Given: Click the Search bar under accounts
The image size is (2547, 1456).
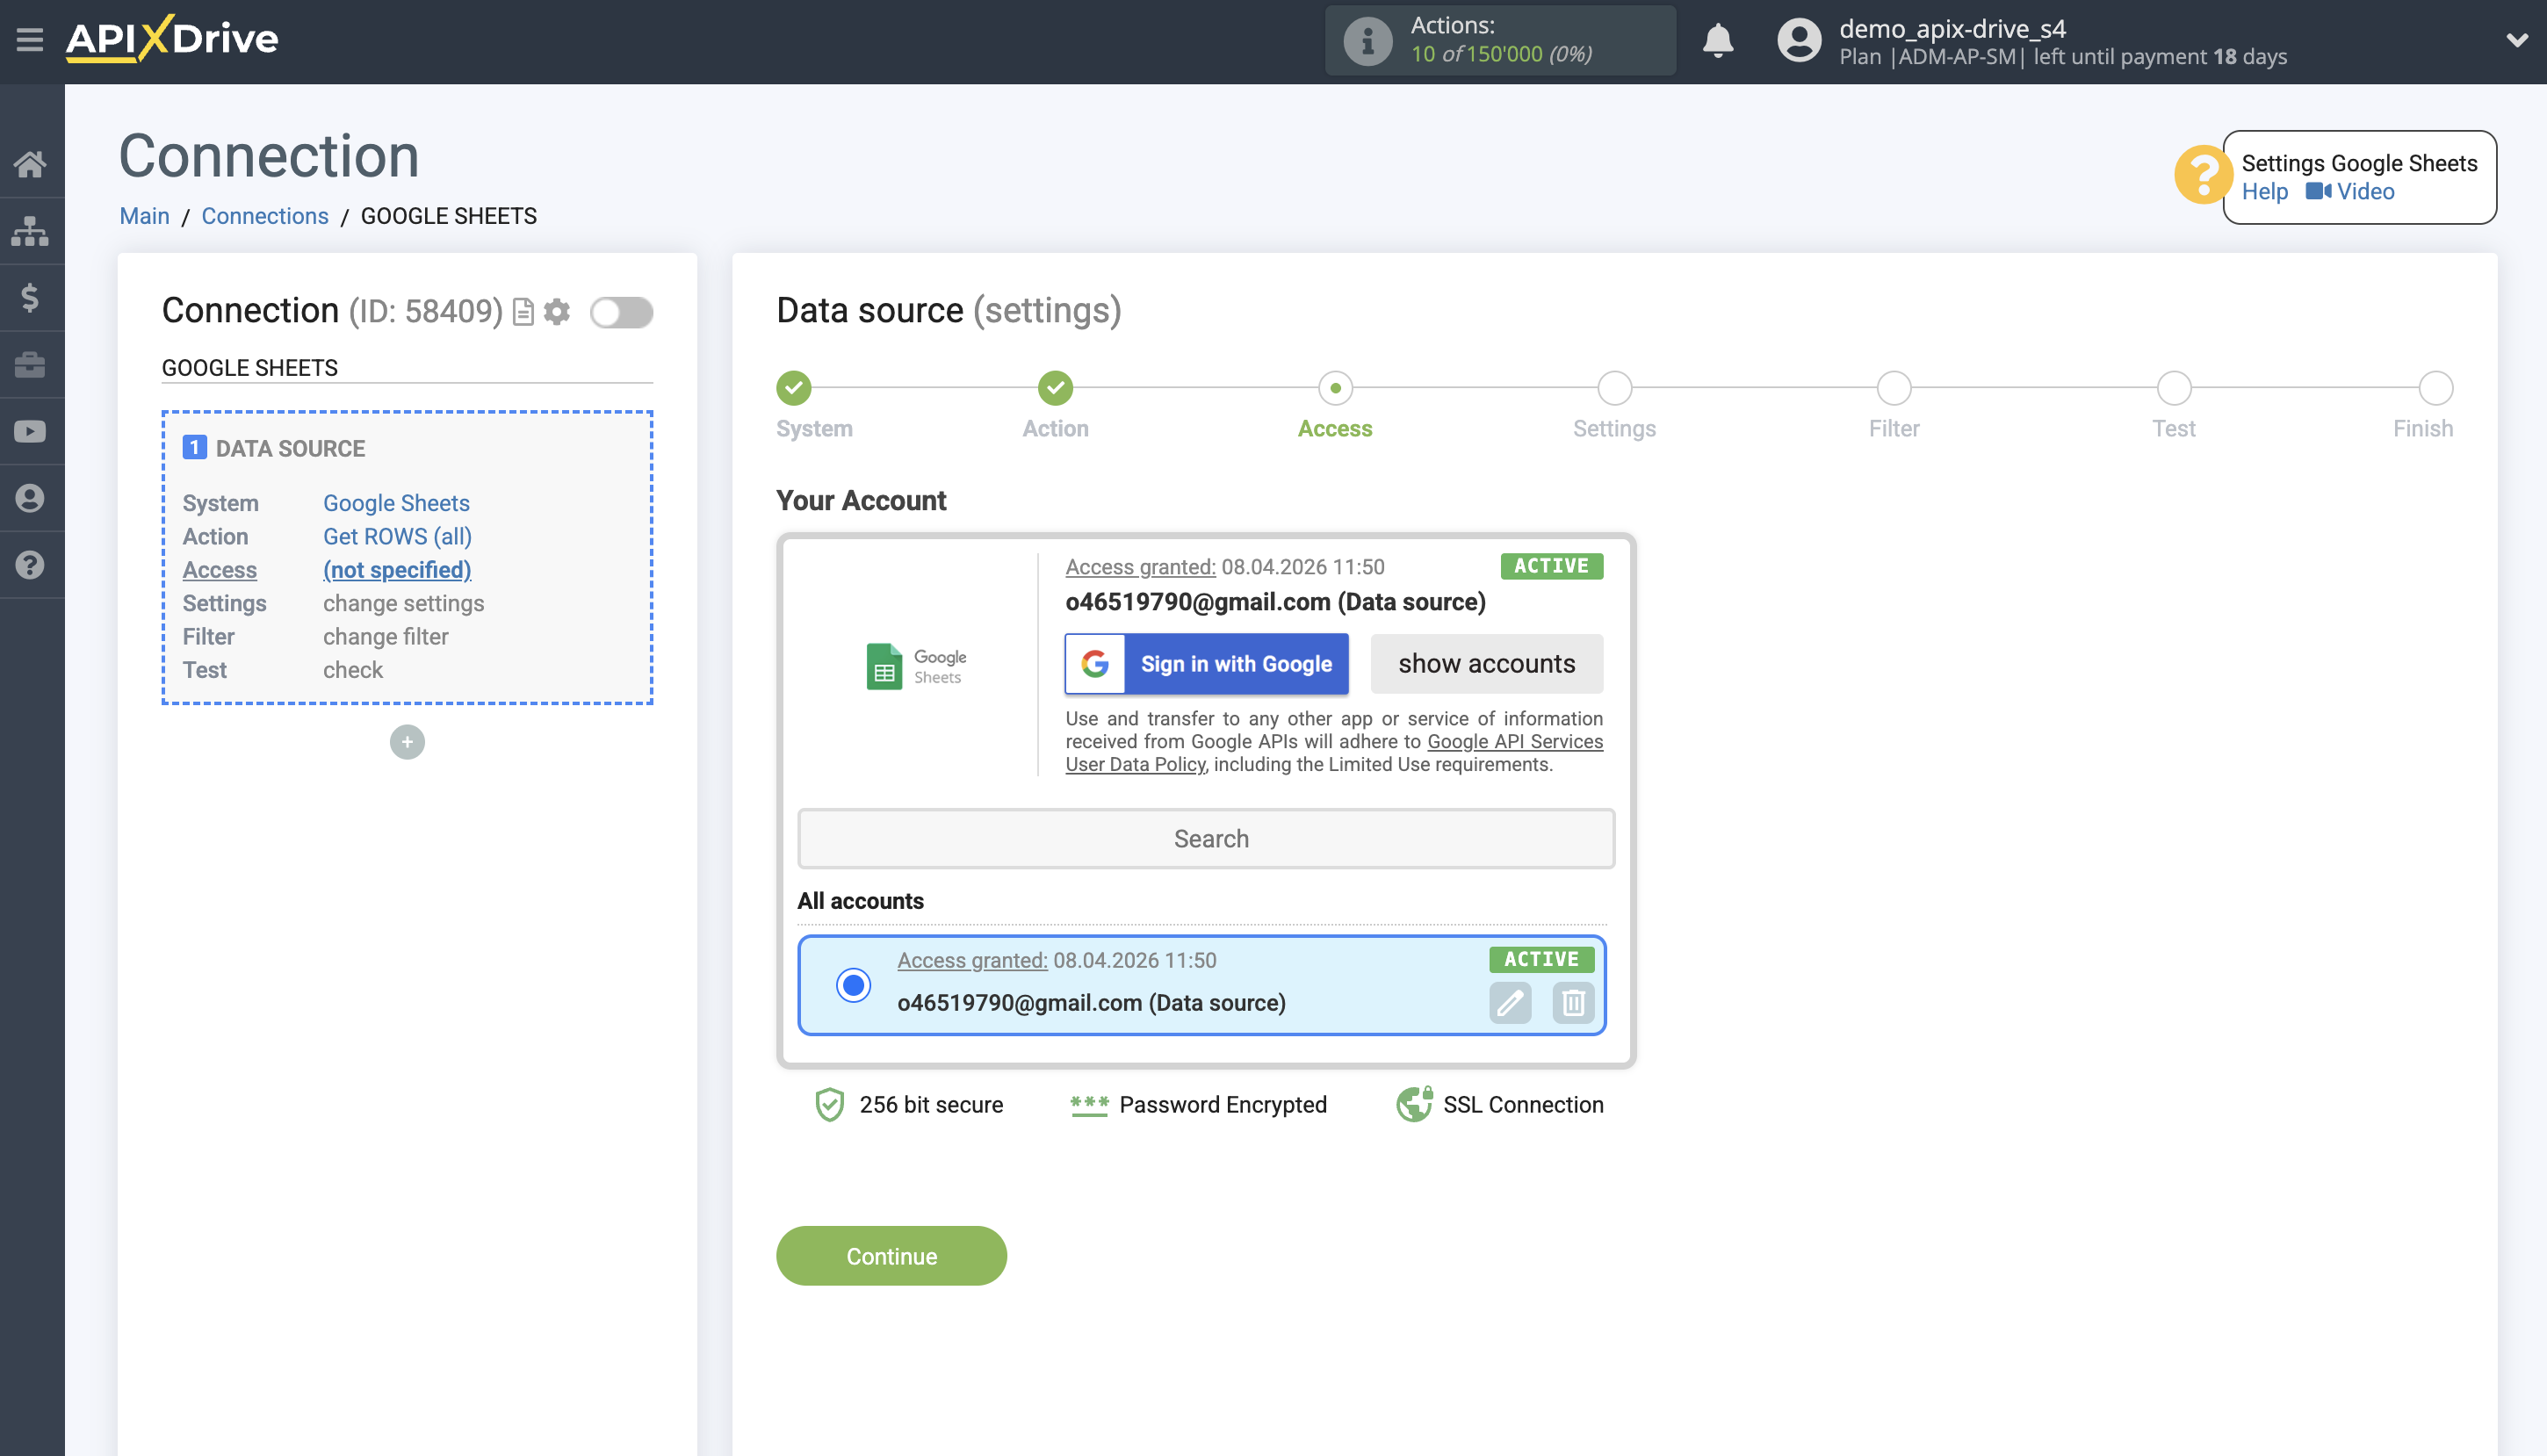Looking at the screenshot, I should tap(1205, 838).
